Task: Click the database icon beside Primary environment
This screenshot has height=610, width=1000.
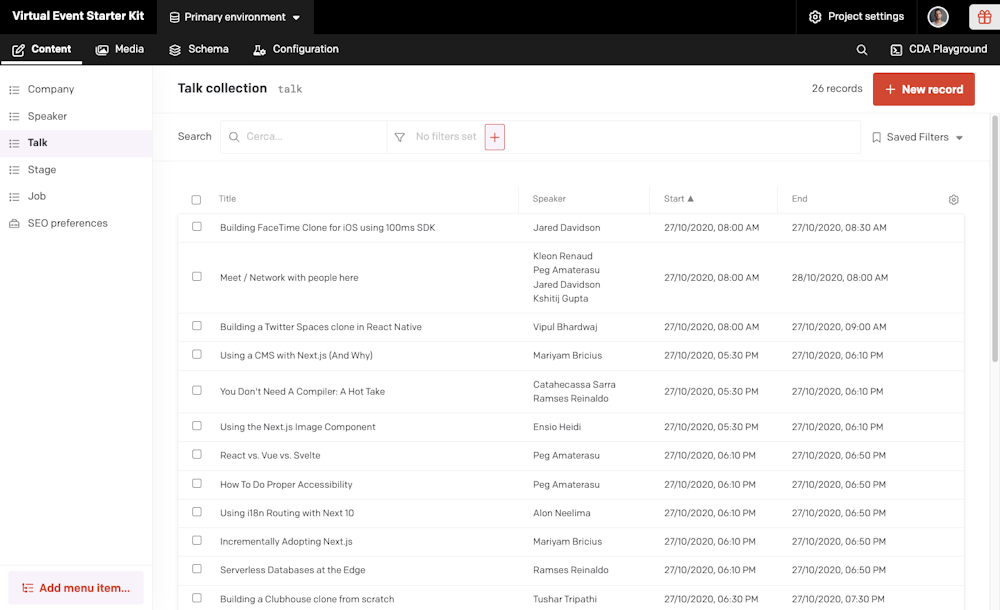Action: tap(174, 17)
